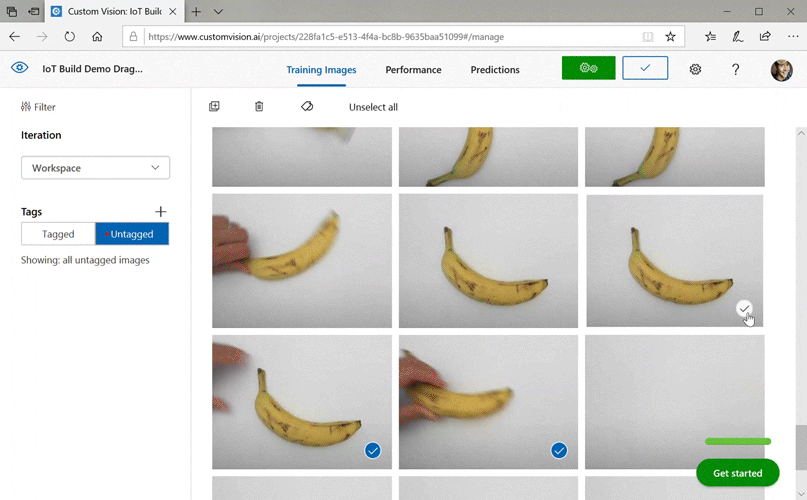
Task: Select the Custom Vision: IoT Build browser tab
Action: click(114, 11)
